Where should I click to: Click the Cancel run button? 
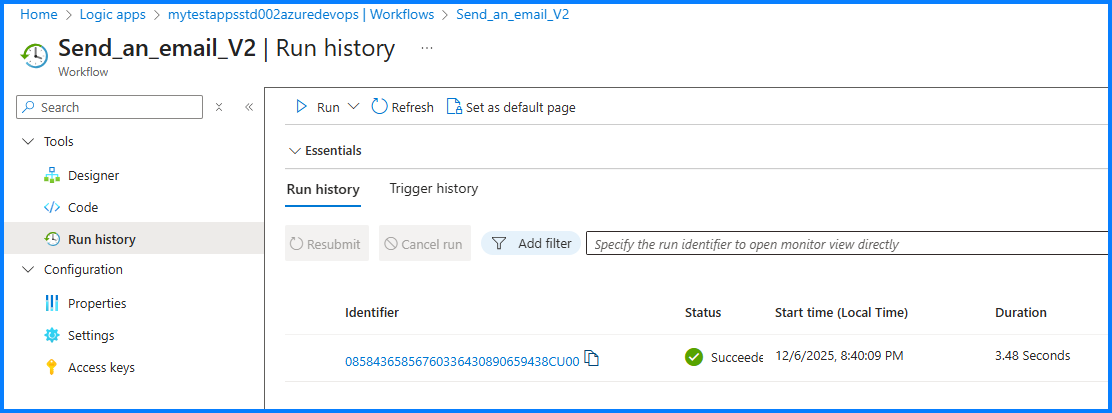425,244
